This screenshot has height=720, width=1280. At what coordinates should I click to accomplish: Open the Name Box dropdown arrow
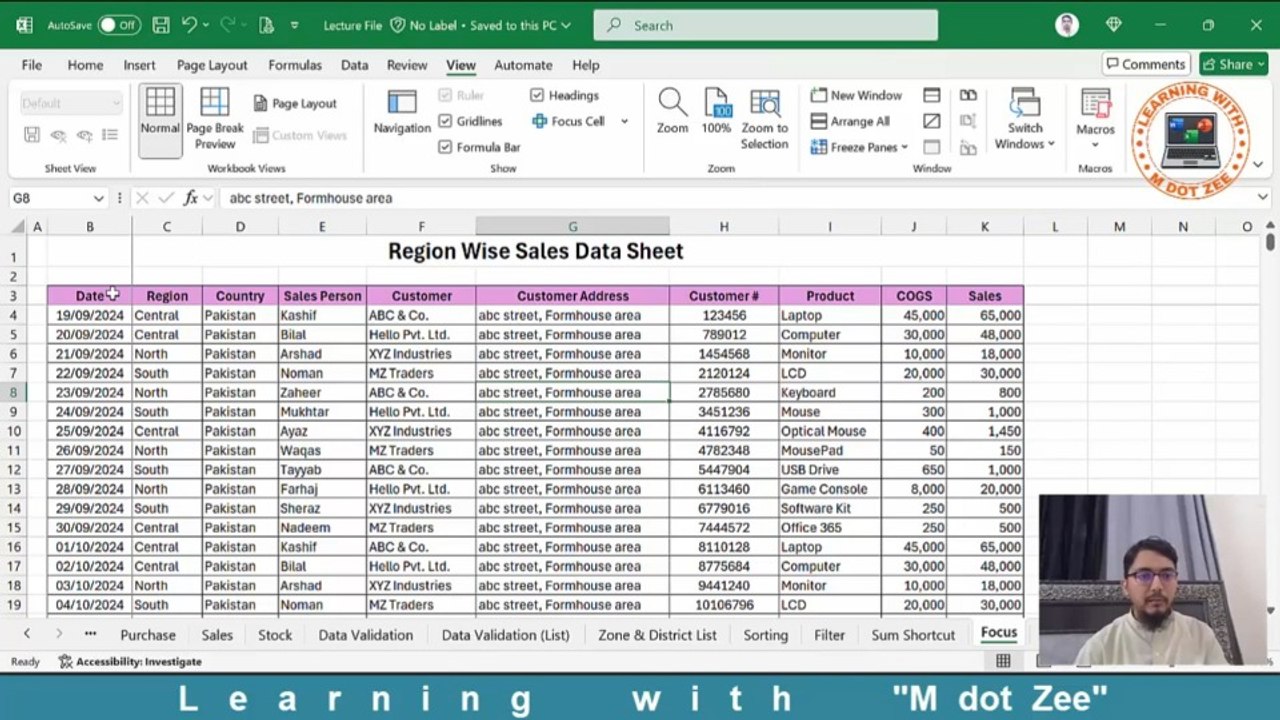[x=98, y=198]
